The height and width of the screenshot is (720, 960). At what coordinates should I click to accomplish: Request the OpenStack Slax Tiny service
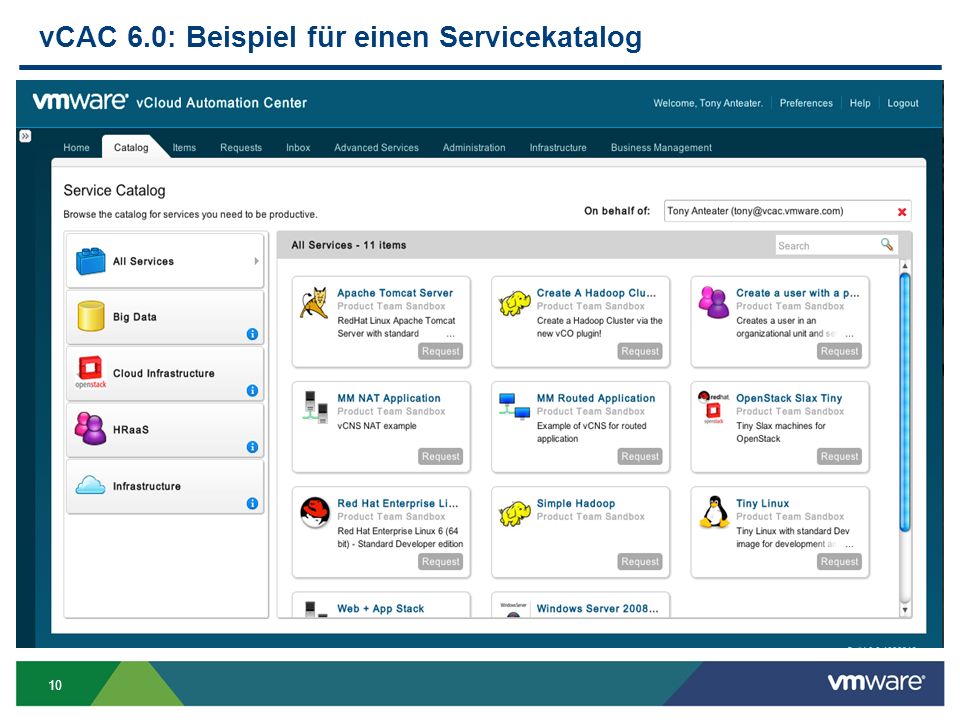[x=839, y=457]
